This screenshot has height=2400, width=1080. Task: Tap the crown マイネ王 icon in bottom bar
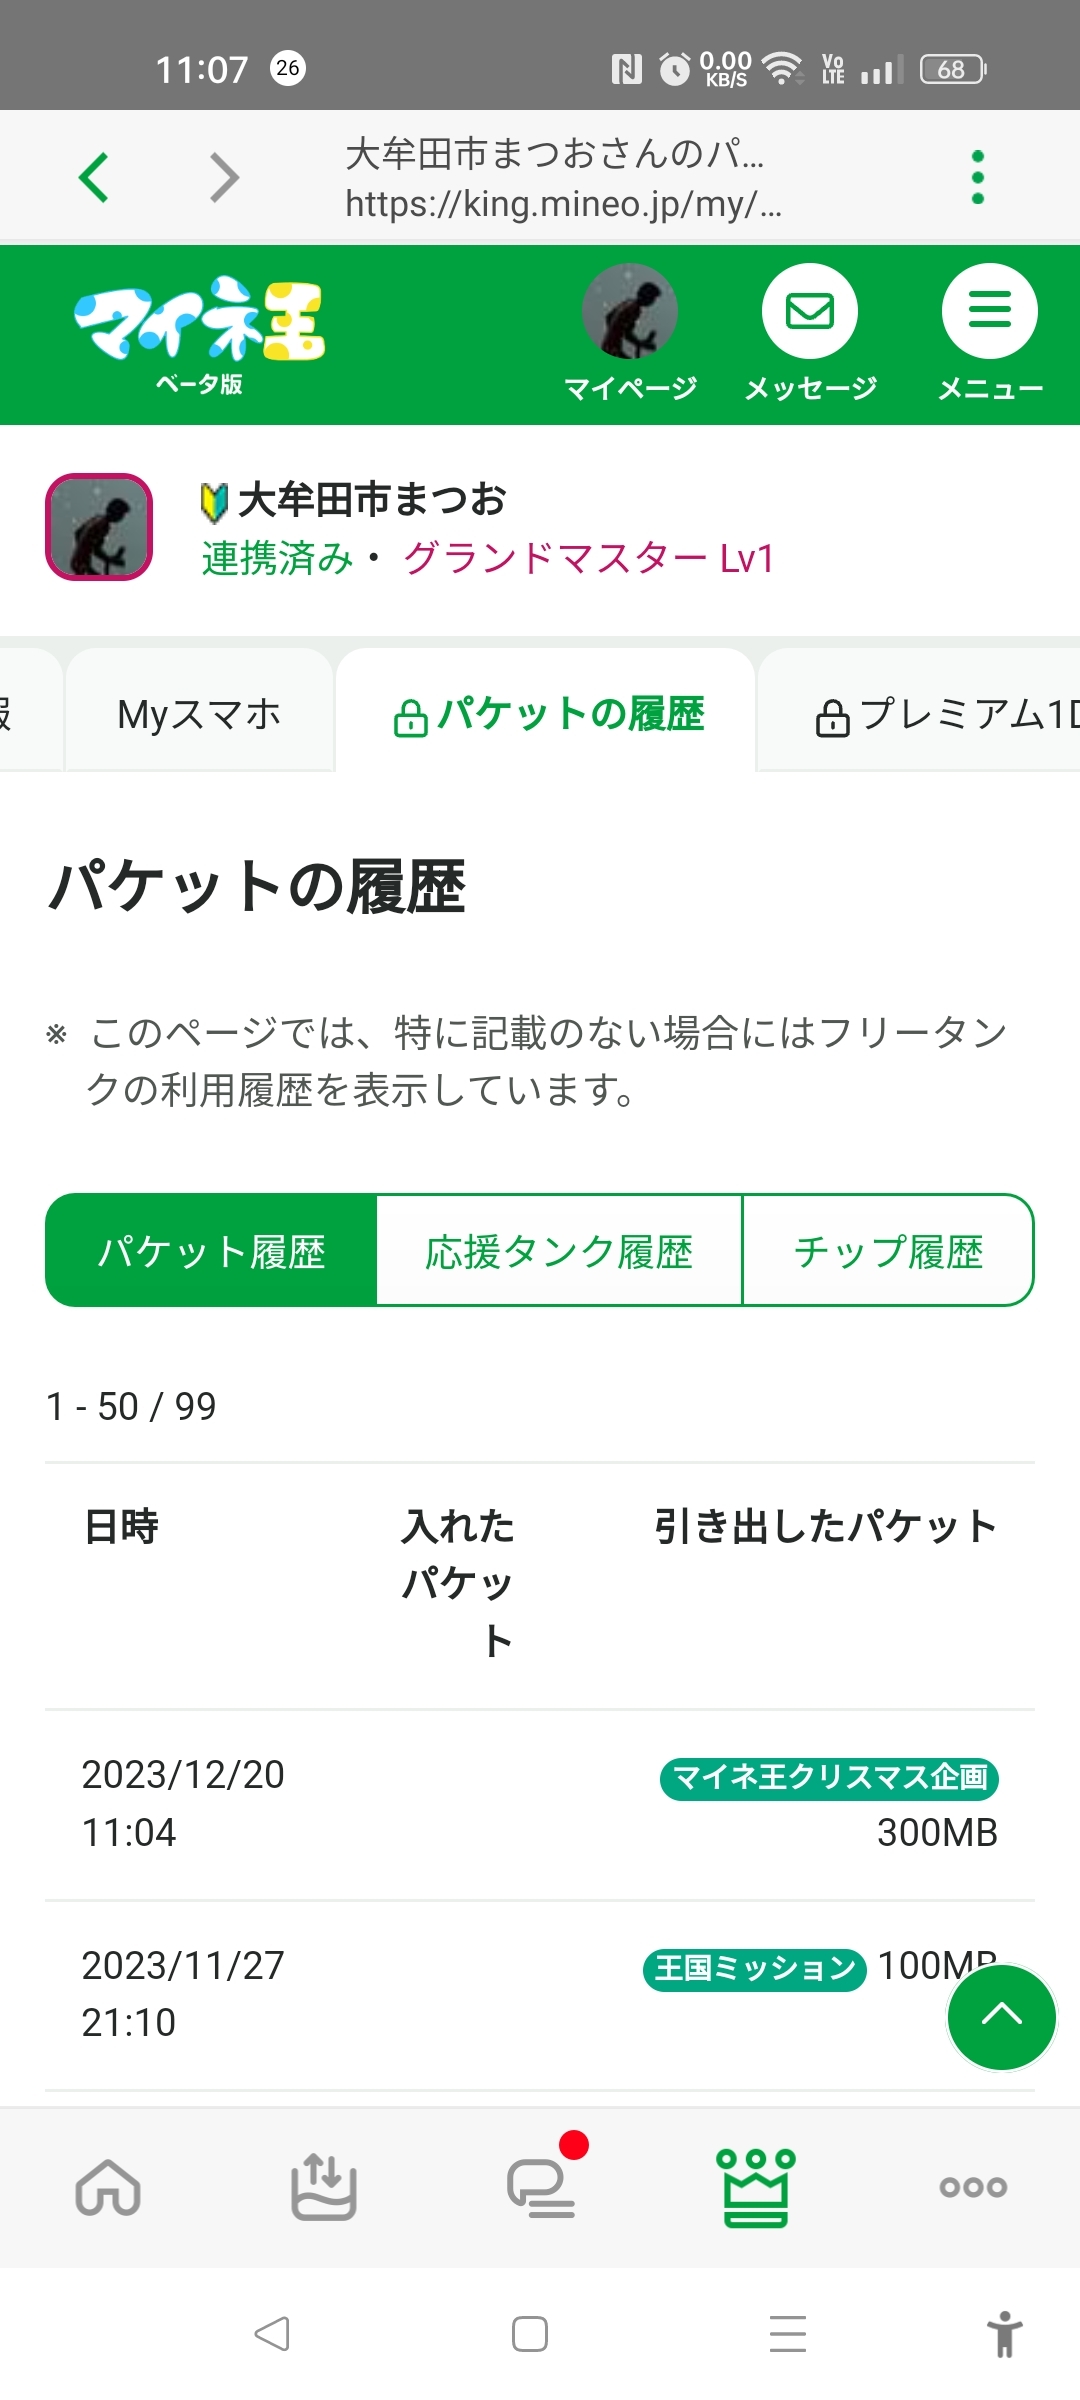(756, 2187)
